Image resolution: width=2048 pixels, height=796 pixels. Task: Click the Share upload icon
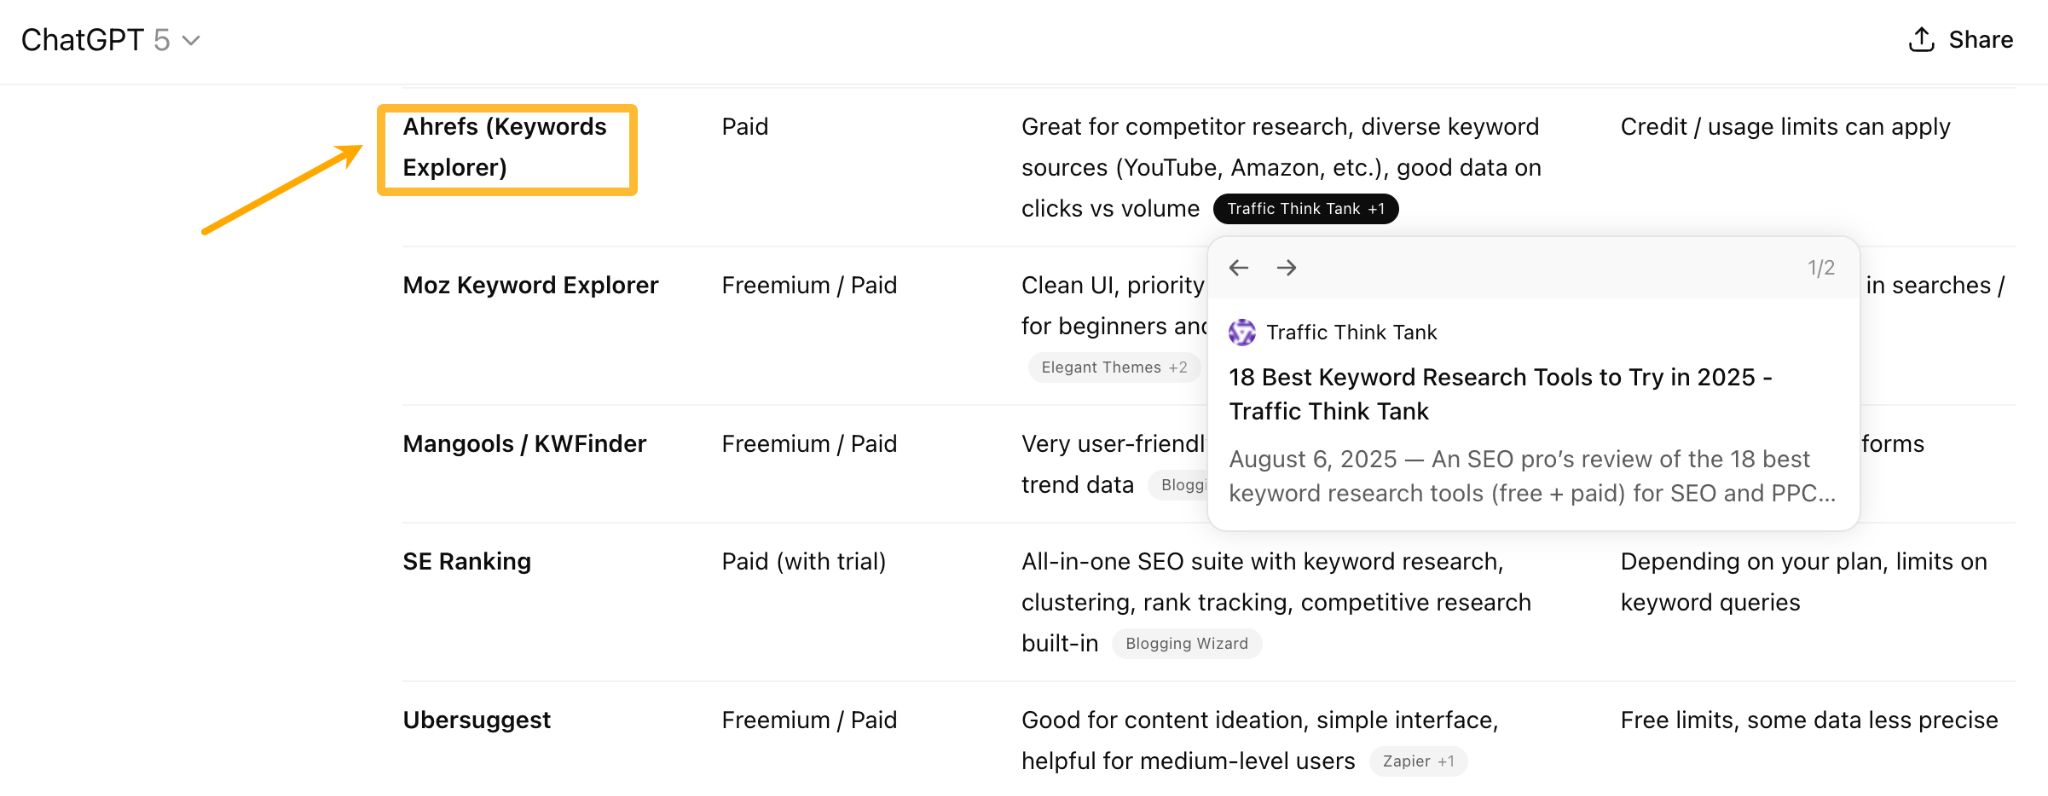point(1921,40)
